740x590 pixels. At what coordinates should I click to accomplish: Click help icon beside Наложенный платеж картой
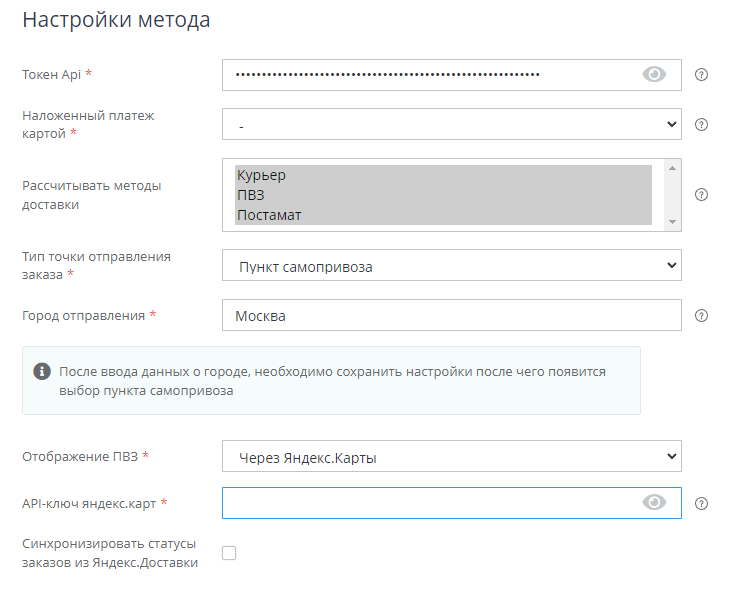[x=701, y=125]
